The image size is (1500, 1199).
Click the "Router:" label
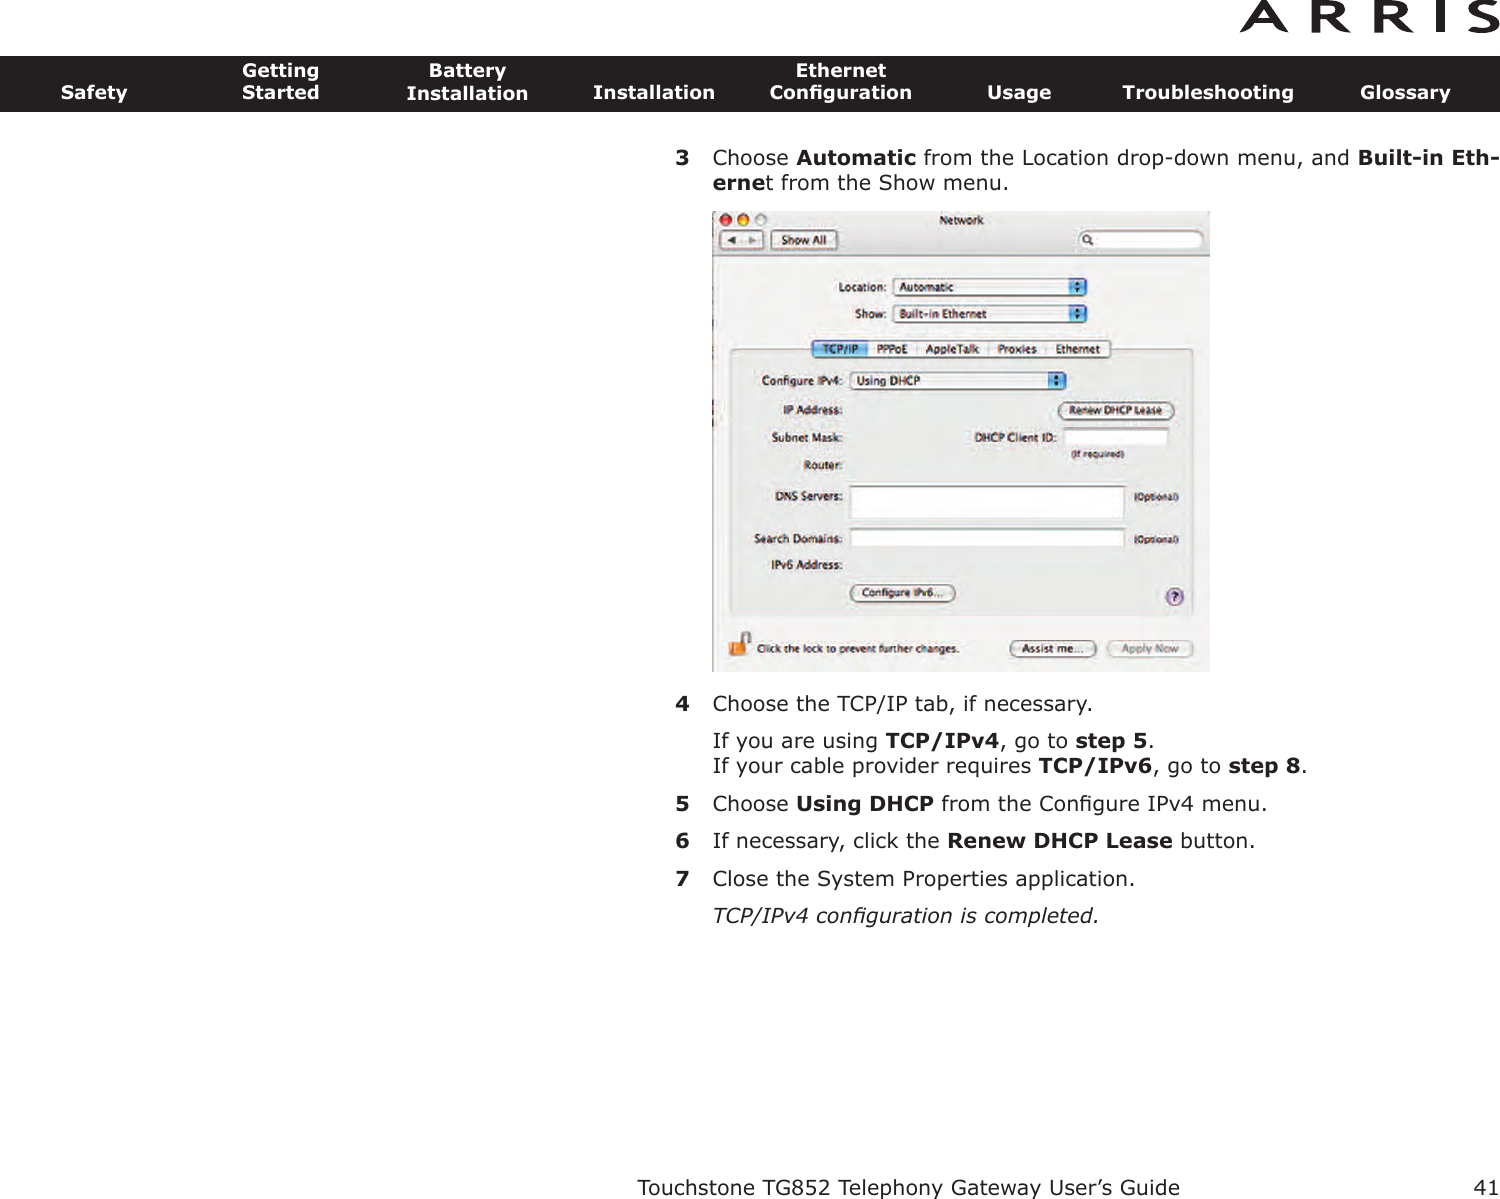[823, 466]
